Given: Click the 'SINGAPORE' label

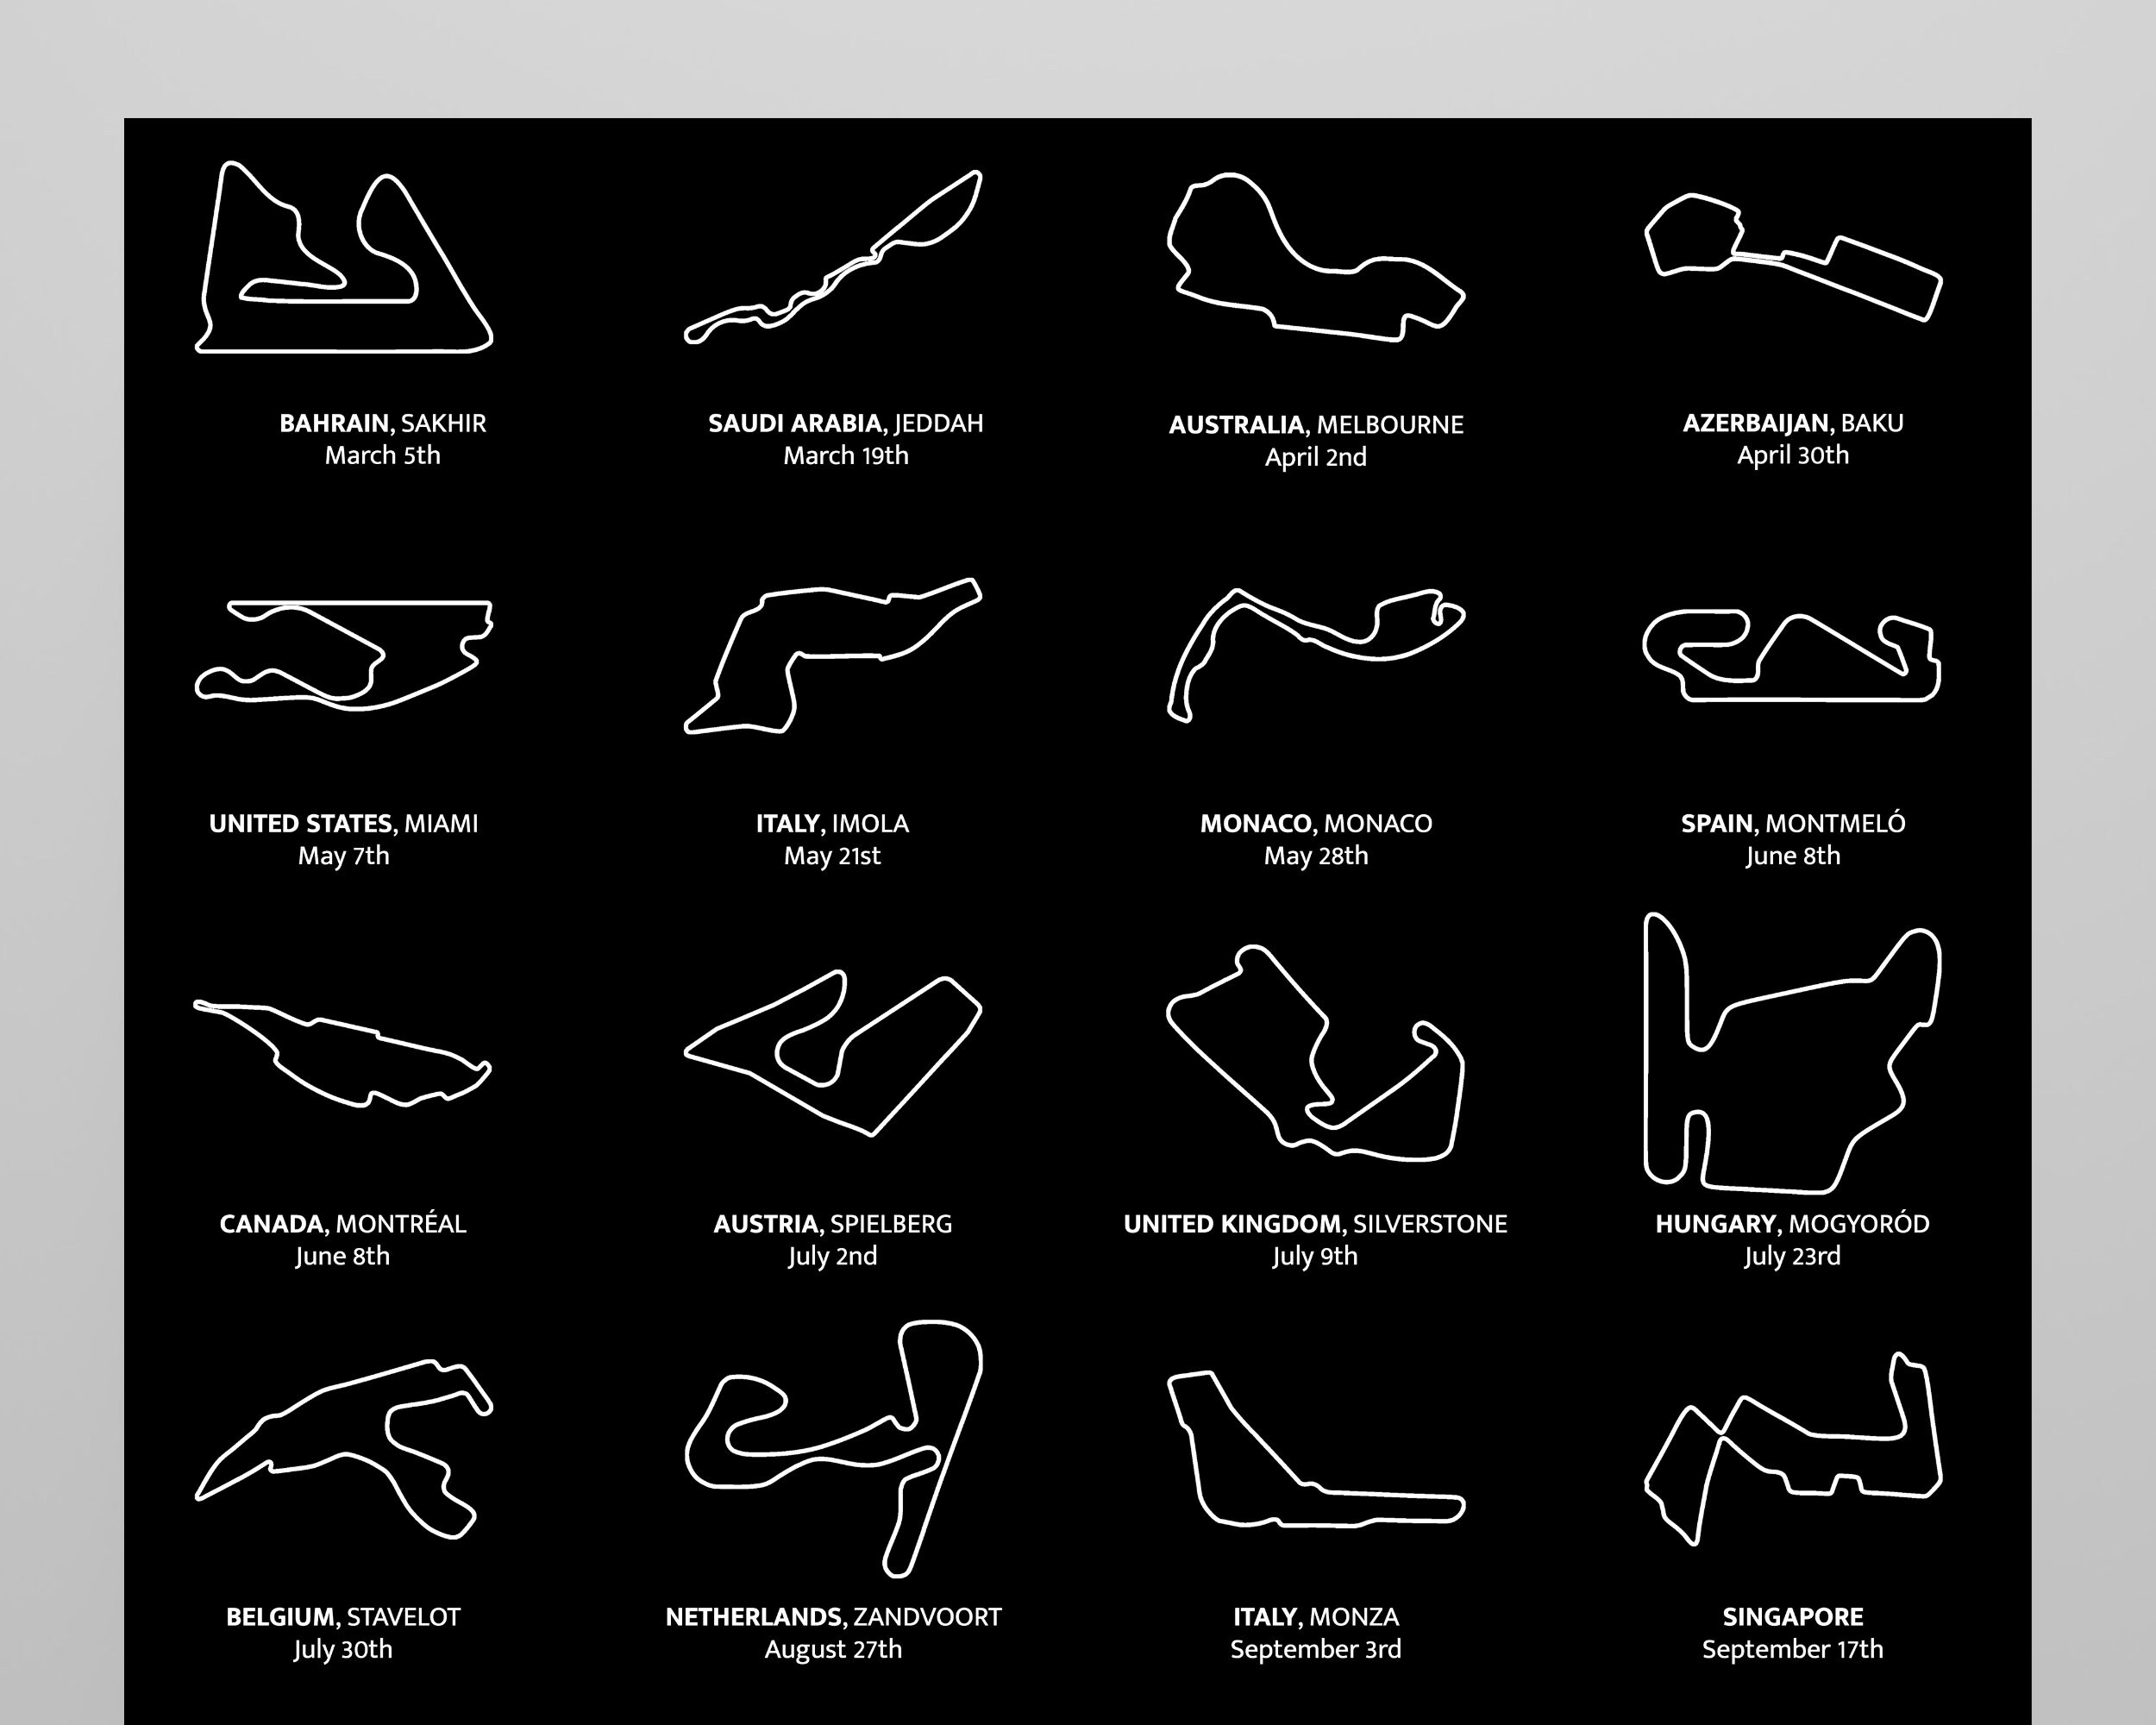Looking at the screenshot, I should coord(1793,1617).
